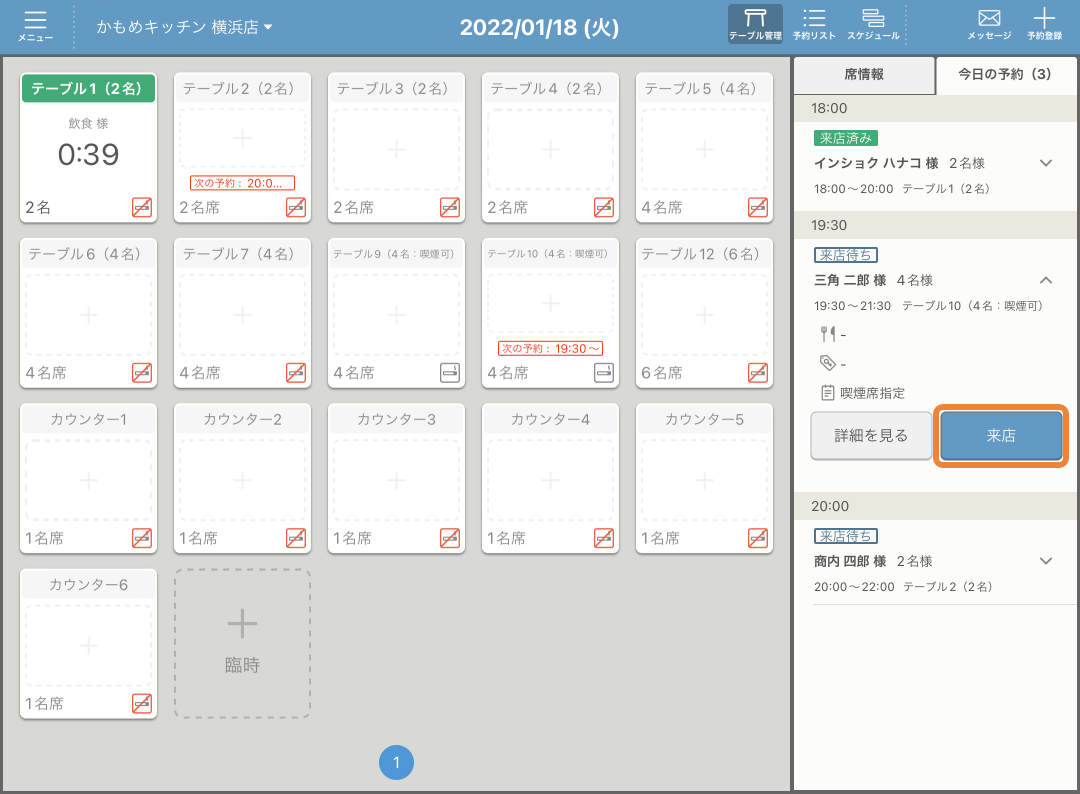Click 20:00 time slot header
The height and width of the screenshot is (794, 1080).
[935, 506]
